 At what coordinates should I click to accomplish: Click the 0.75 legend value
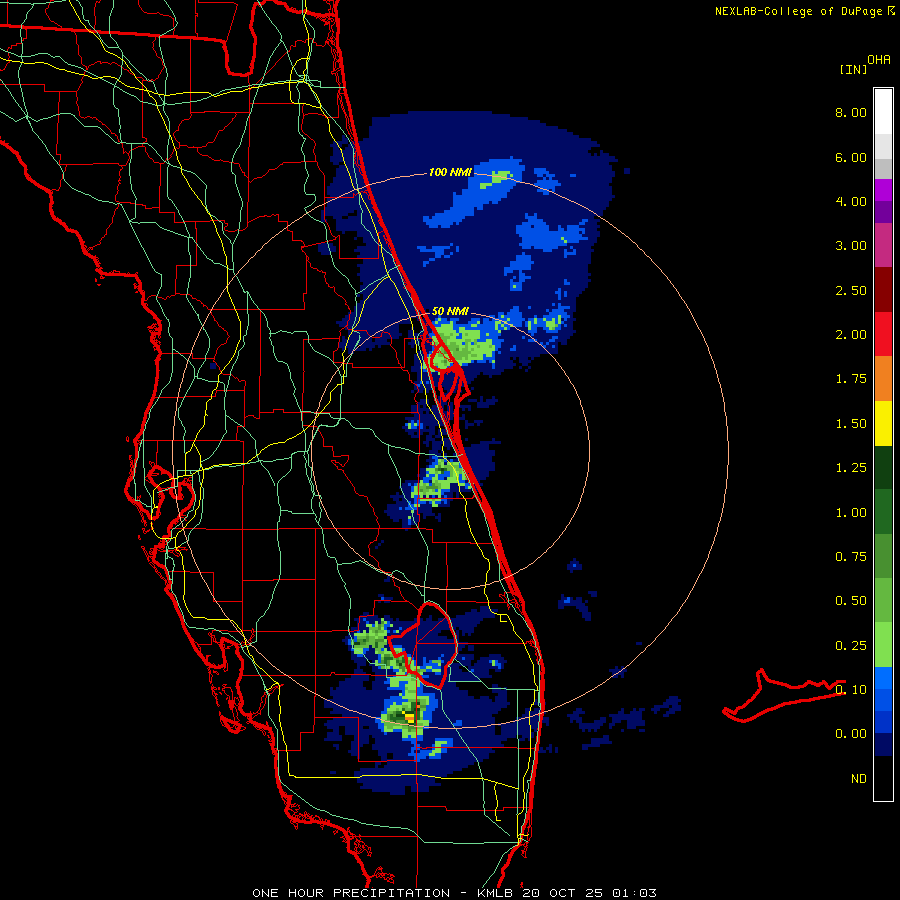(x=851, y=557)
